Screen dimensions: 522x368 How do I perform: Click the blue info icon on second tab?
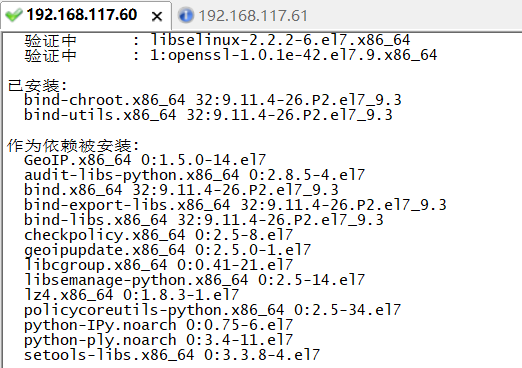point(186,16)
